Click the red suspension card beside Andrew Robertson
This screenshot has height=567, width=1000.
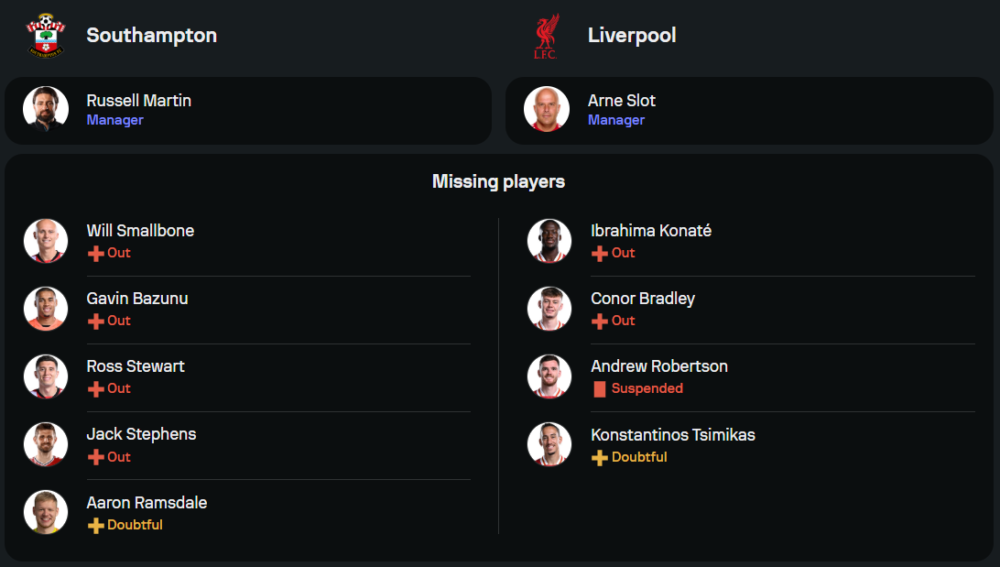(600, 389)
